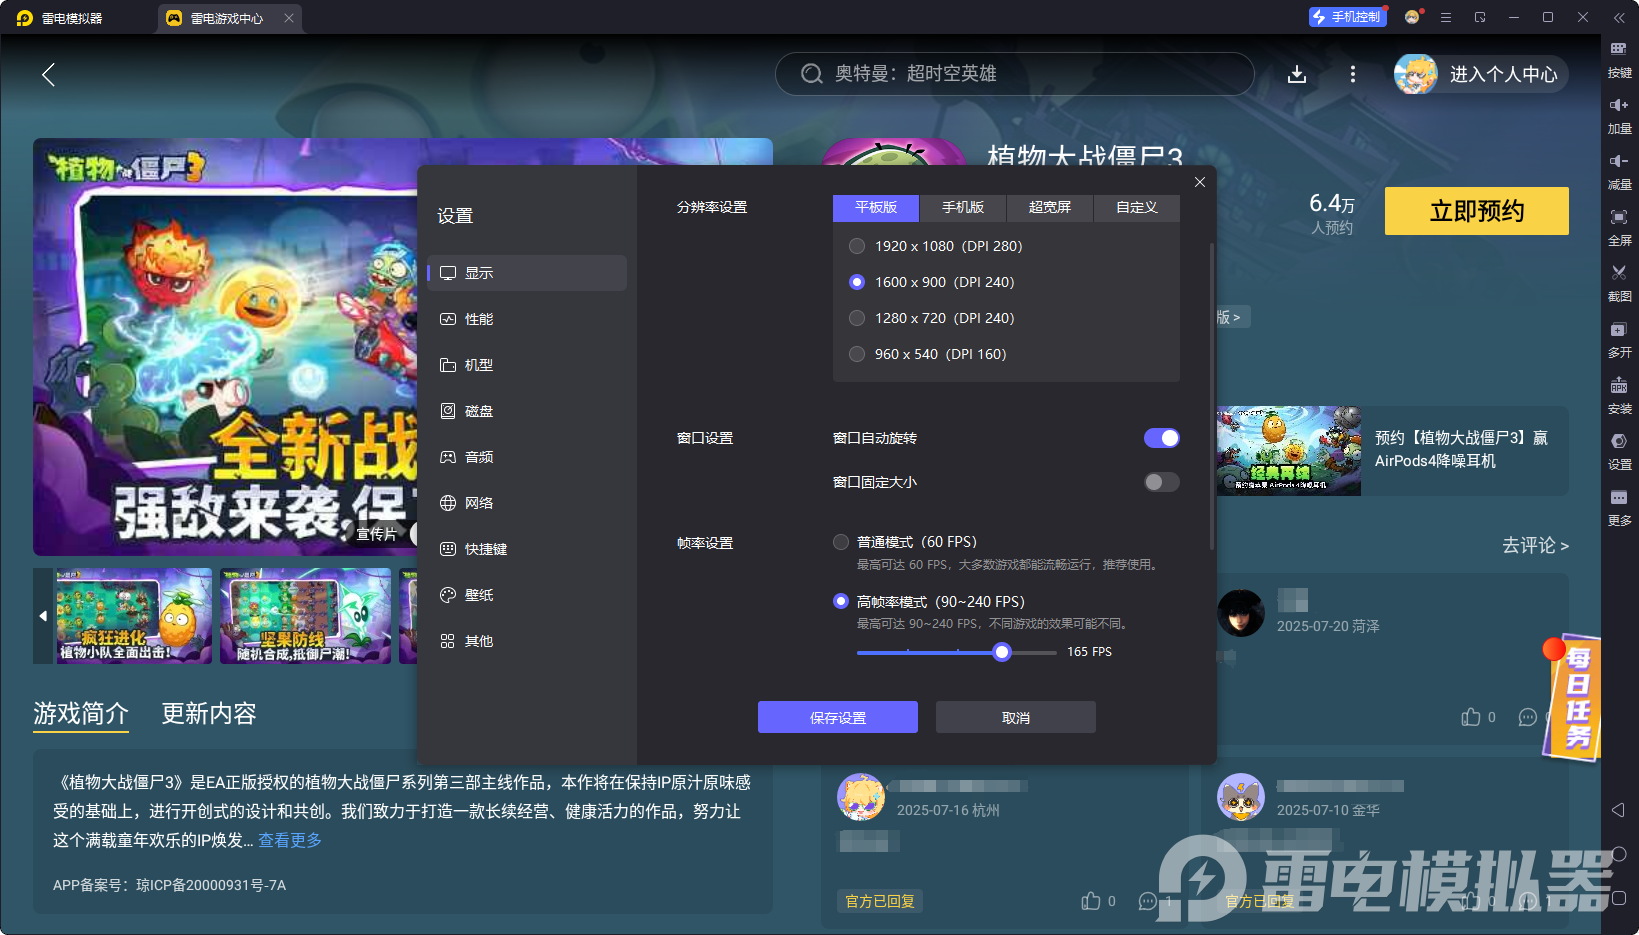
Task: Click the search magnifier icon
Action: tap(811, 74)
